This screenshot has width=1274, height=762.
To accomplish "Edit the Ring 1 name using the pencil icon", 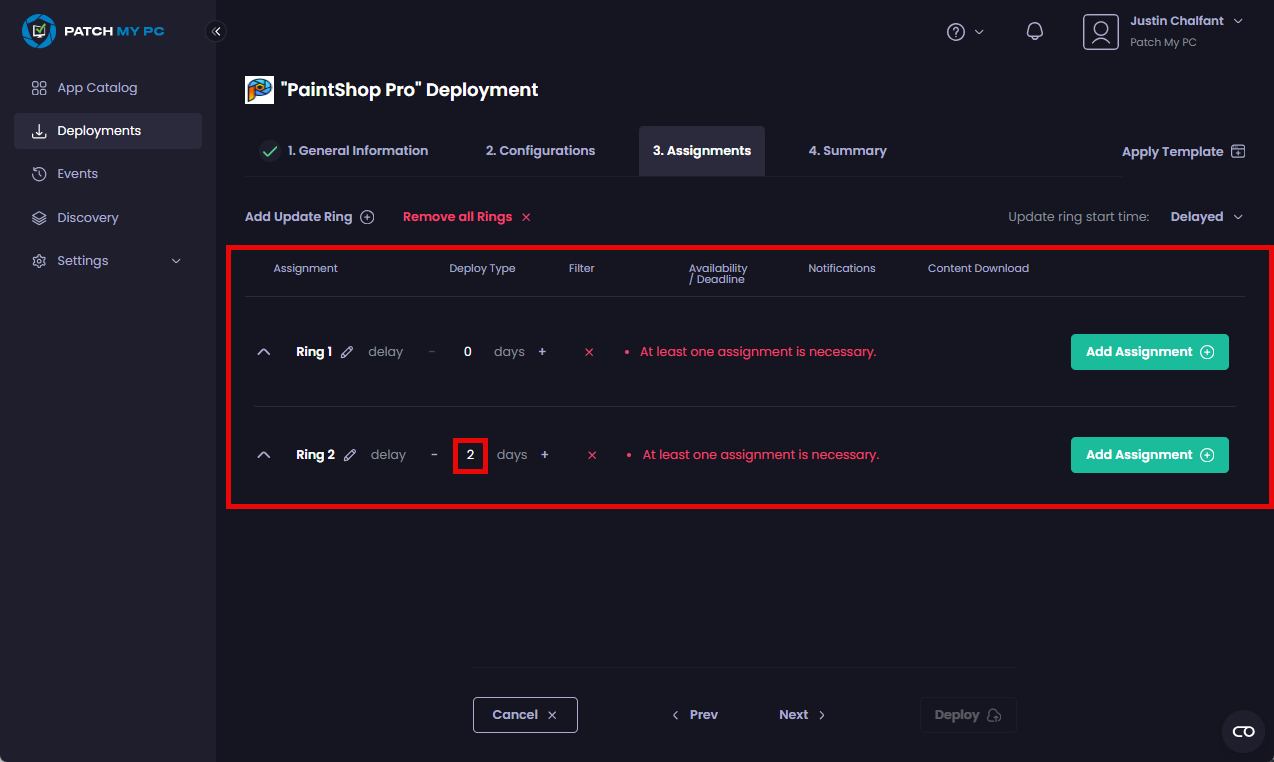I will click(x=347, y=351).
